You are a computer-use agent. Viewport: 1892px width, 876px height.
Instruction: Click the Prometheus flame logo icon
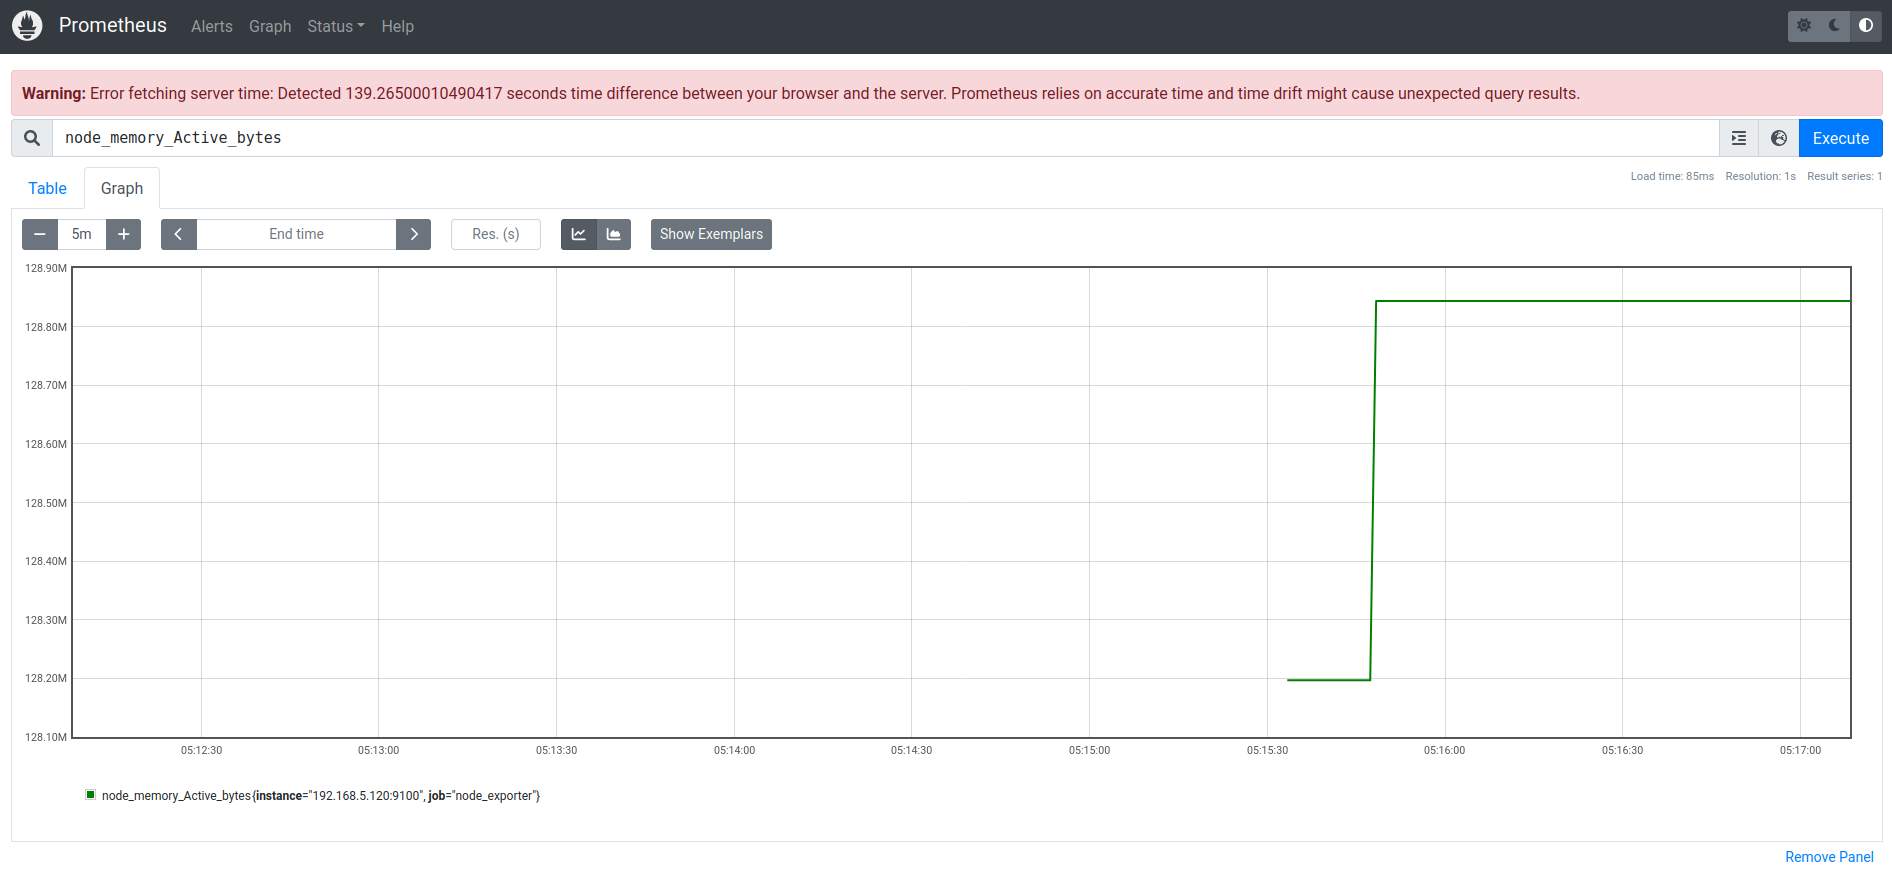point(27,26)
